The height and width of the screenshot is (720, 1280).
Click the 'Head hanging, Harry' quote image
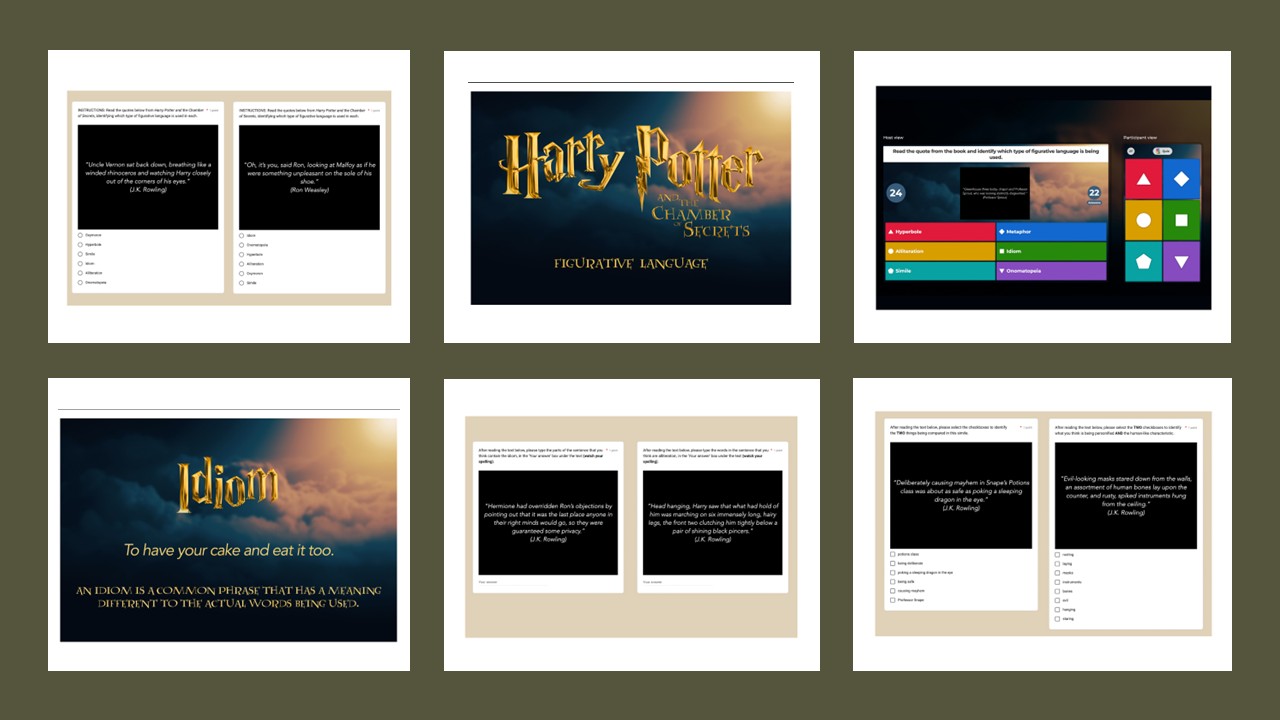(x=711, y=523)
